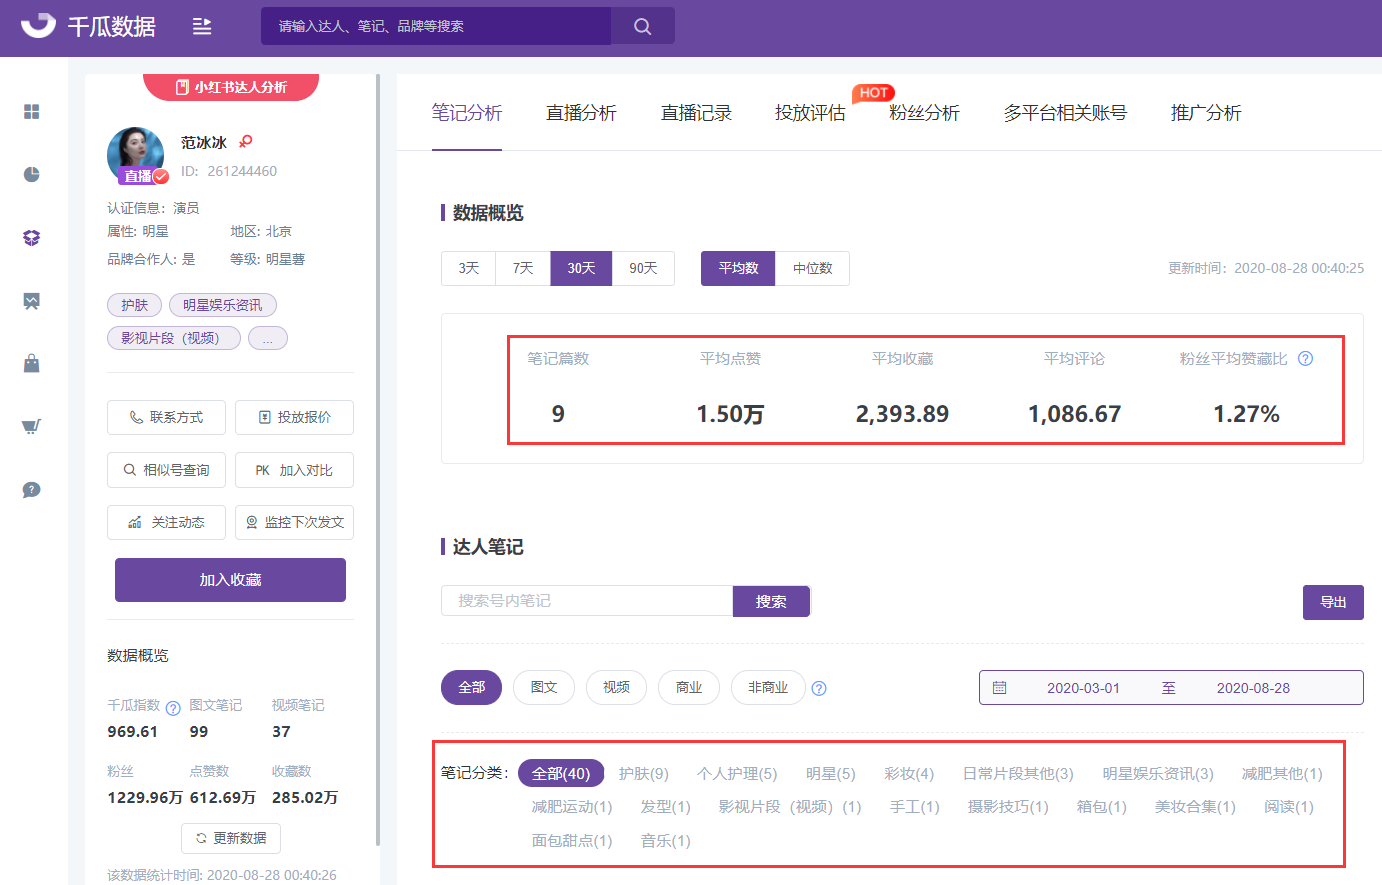Switch to the 多平台相关账号 tab

coord(1065,113)
